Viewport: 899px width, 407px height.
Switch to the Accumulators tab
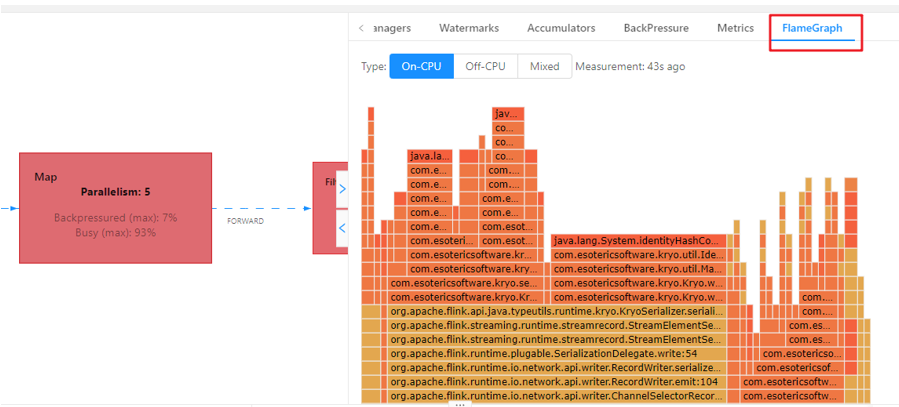pos(561,28)
